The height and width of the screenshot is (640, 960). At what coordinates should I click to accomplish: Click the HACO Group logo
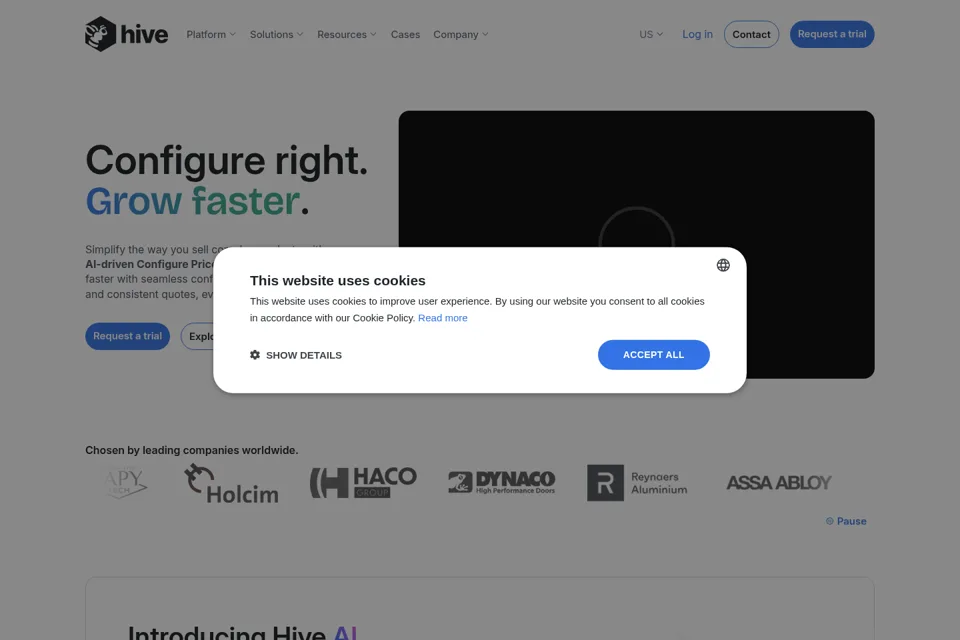(363, 483)
